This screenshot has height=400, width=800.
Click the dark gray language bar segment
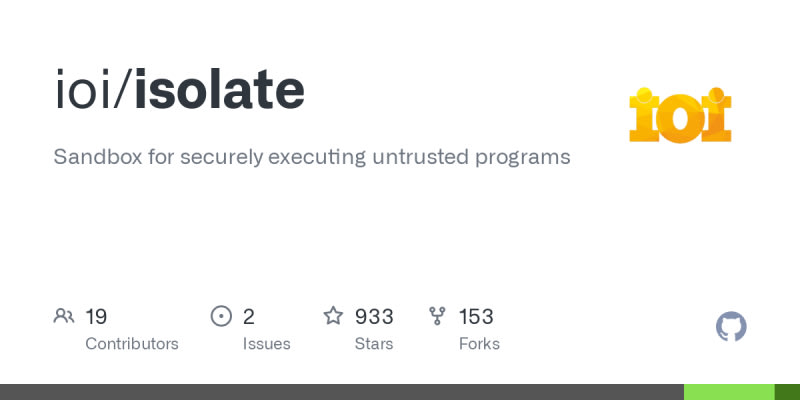pos(341,392)
